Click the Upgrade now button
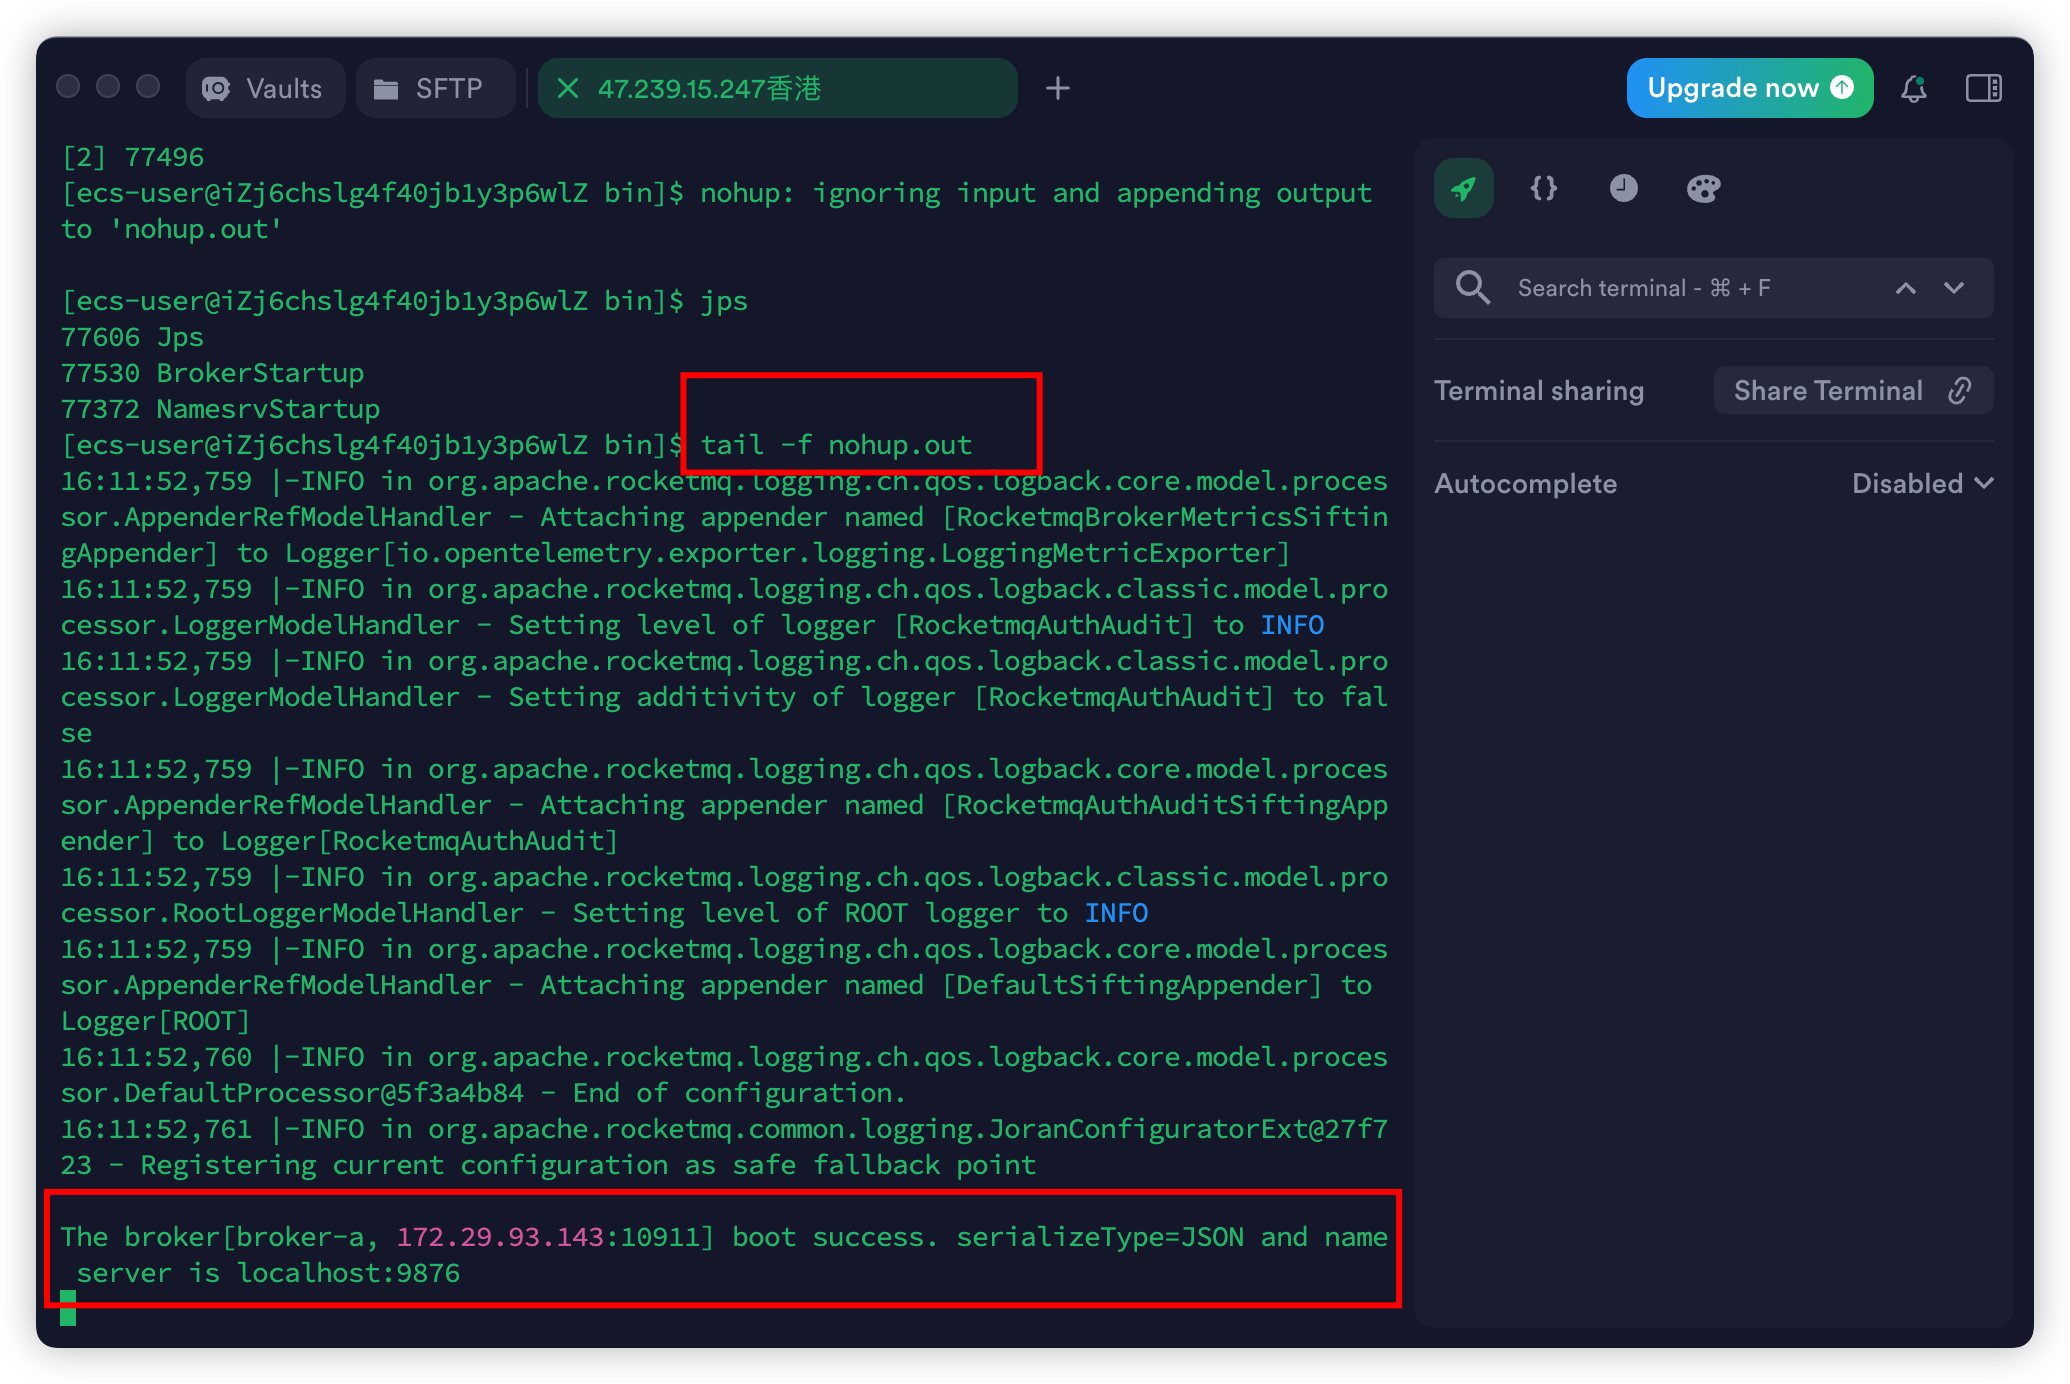Screen dimensions: 2070x1384 (1749, 88)
